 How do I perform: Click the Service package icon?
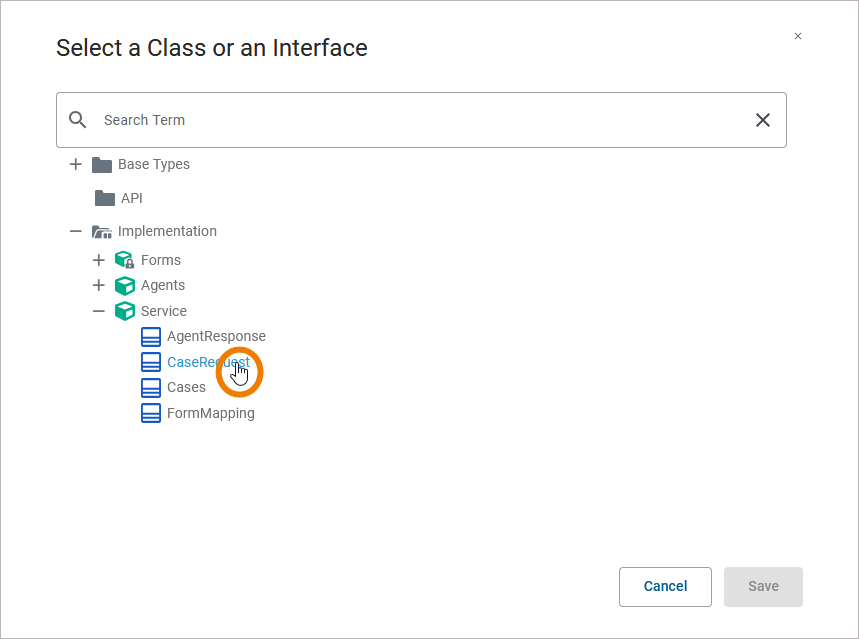(125, 311)
